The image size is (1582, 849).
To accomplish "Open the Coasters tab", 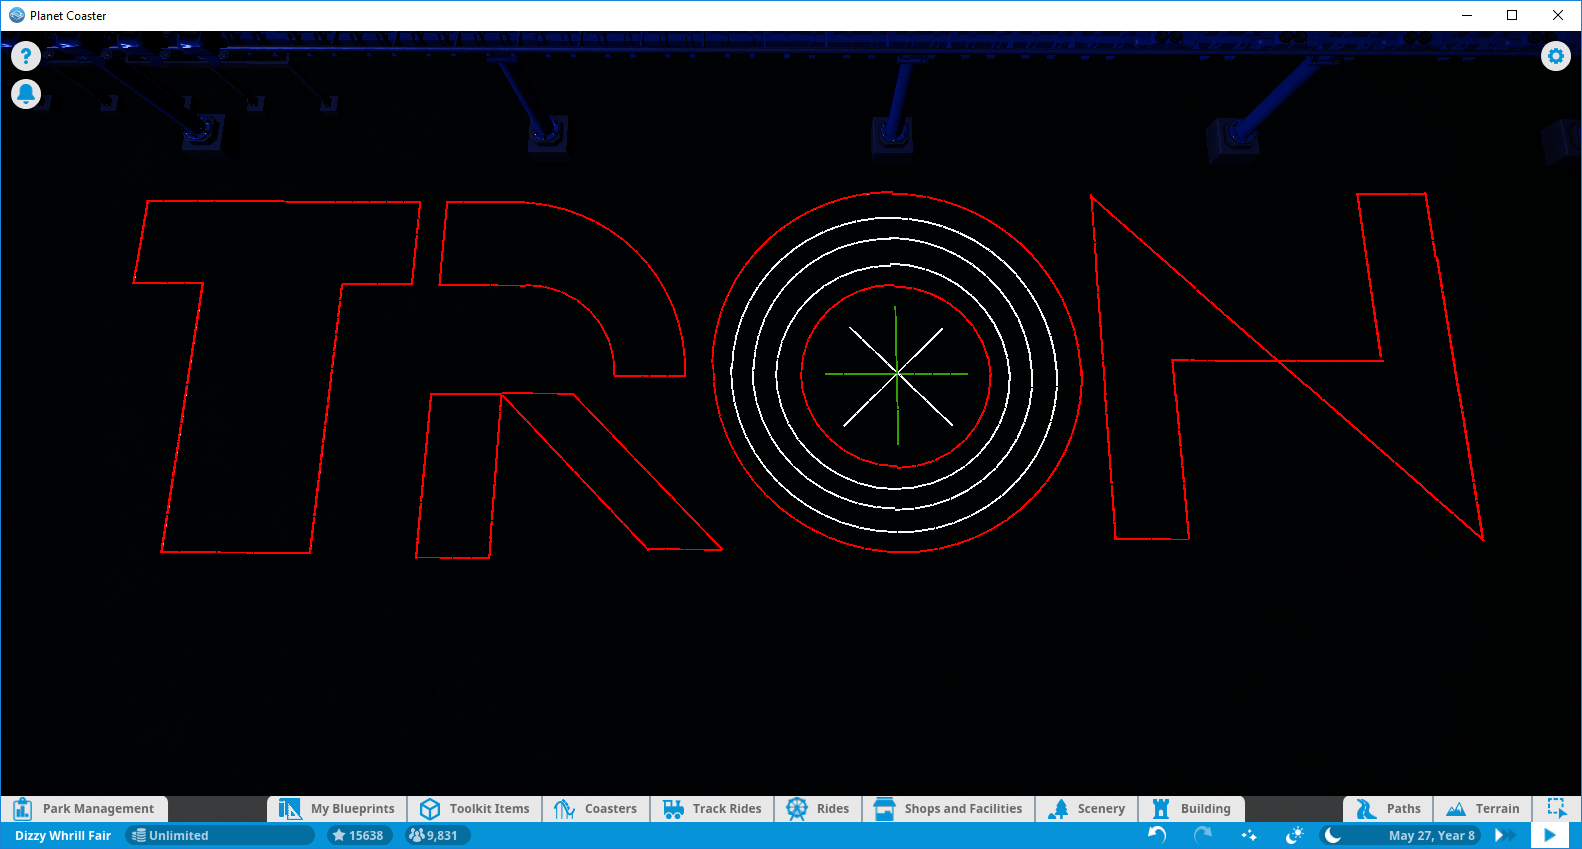I will tap(596, 809).
